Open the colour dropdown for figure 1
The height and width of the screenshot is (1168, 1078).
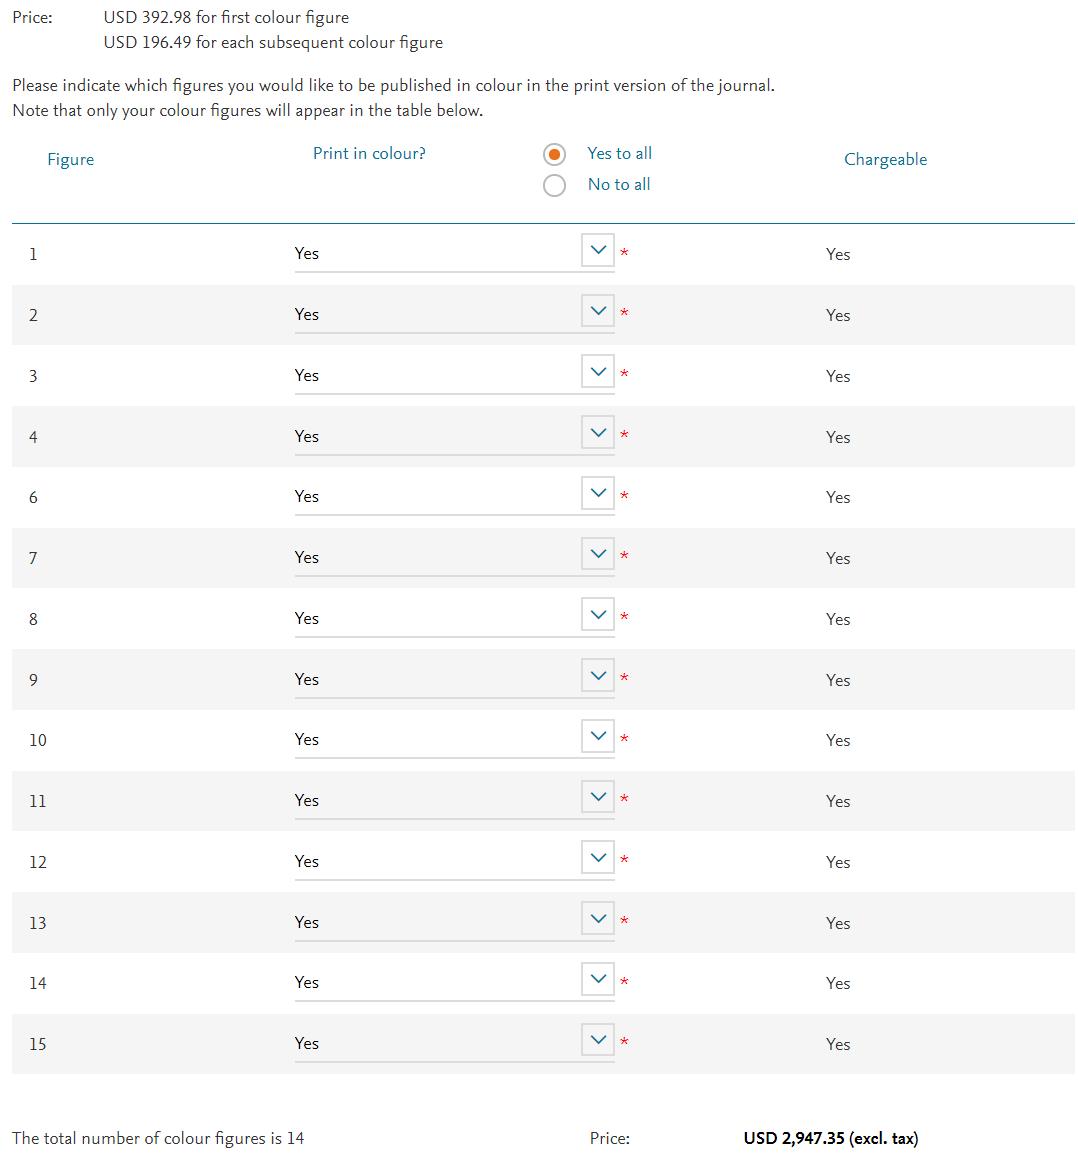point(598,251)
